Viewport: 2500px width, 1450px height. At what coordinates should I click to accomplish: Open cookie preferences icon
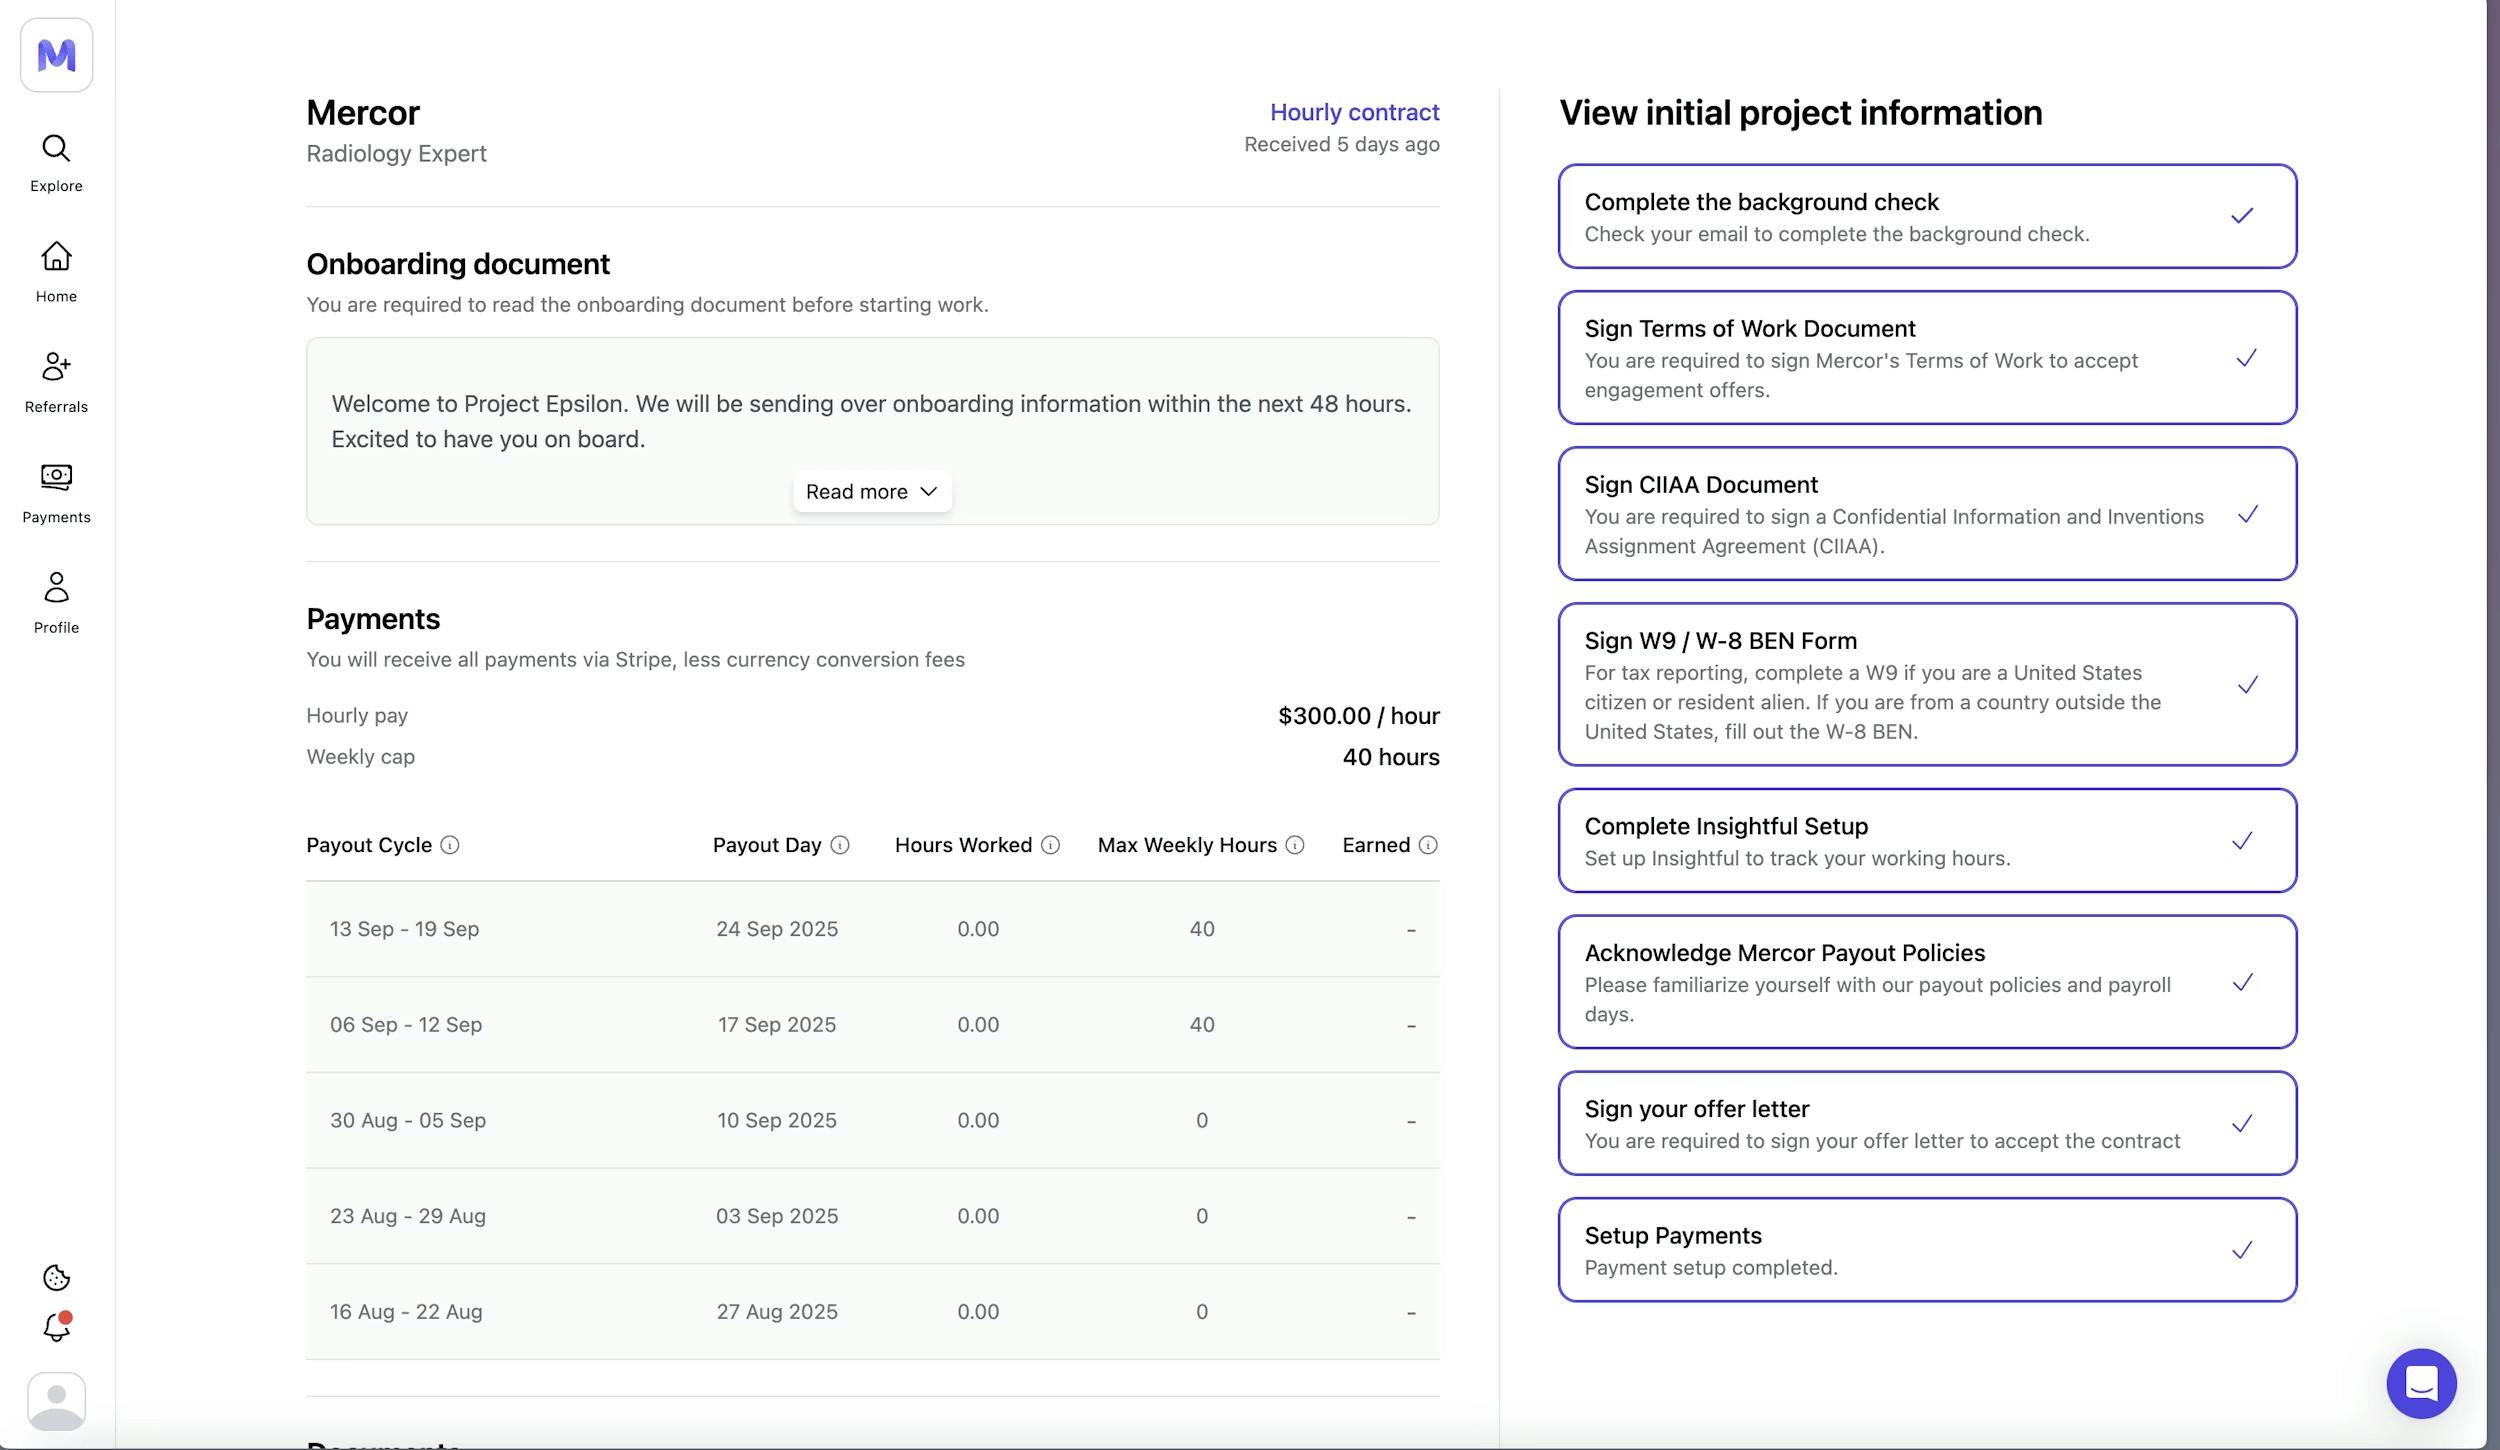[x=56, y=1278]
